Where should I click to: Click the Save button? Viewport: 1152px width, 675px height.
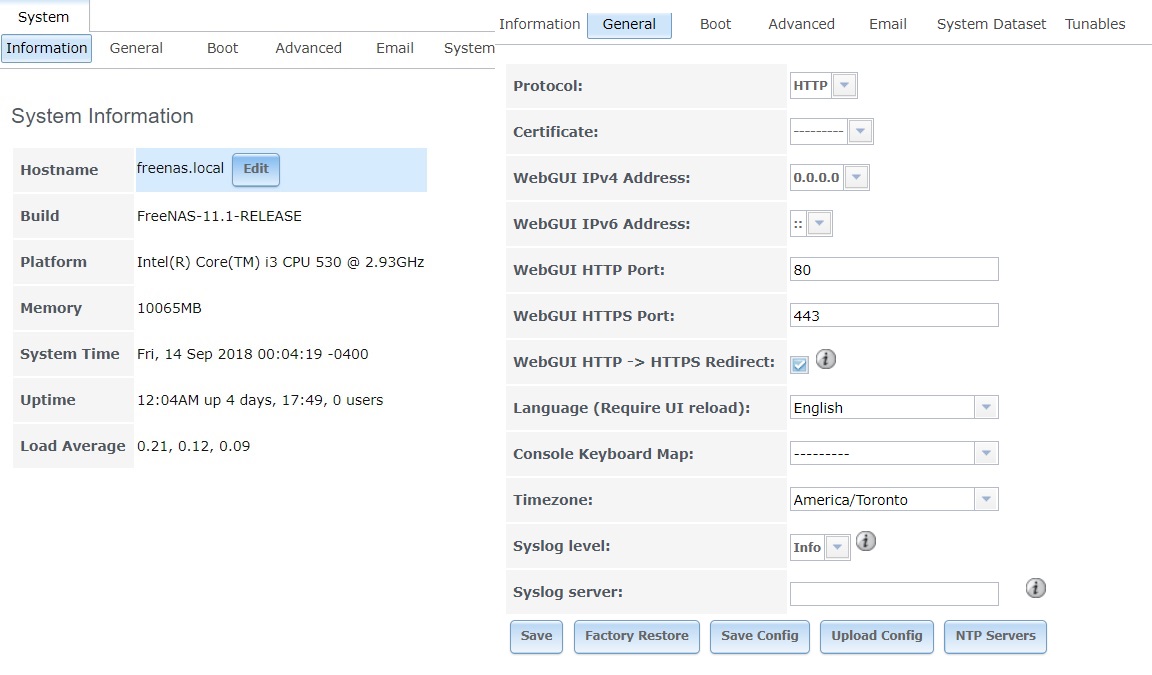pyautogui.click(x=536, y=636)
